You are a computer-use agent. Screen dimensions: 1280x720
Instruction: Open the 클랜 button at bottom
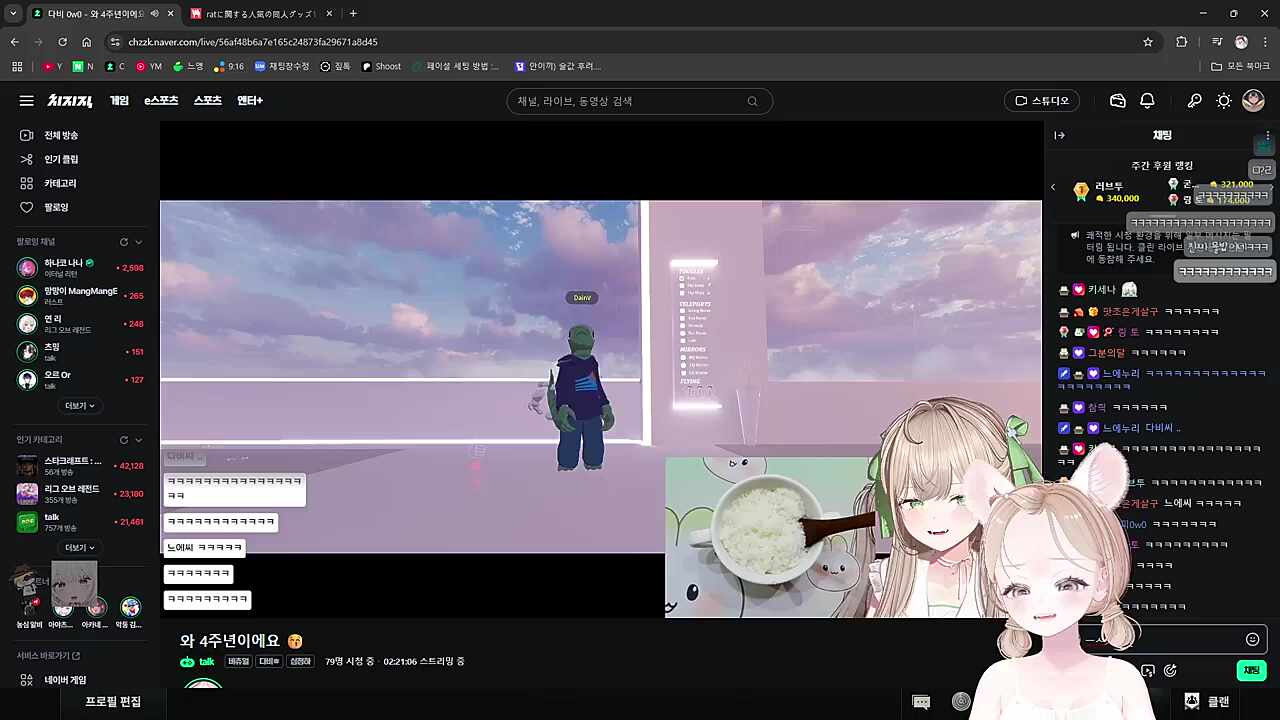1207,702
